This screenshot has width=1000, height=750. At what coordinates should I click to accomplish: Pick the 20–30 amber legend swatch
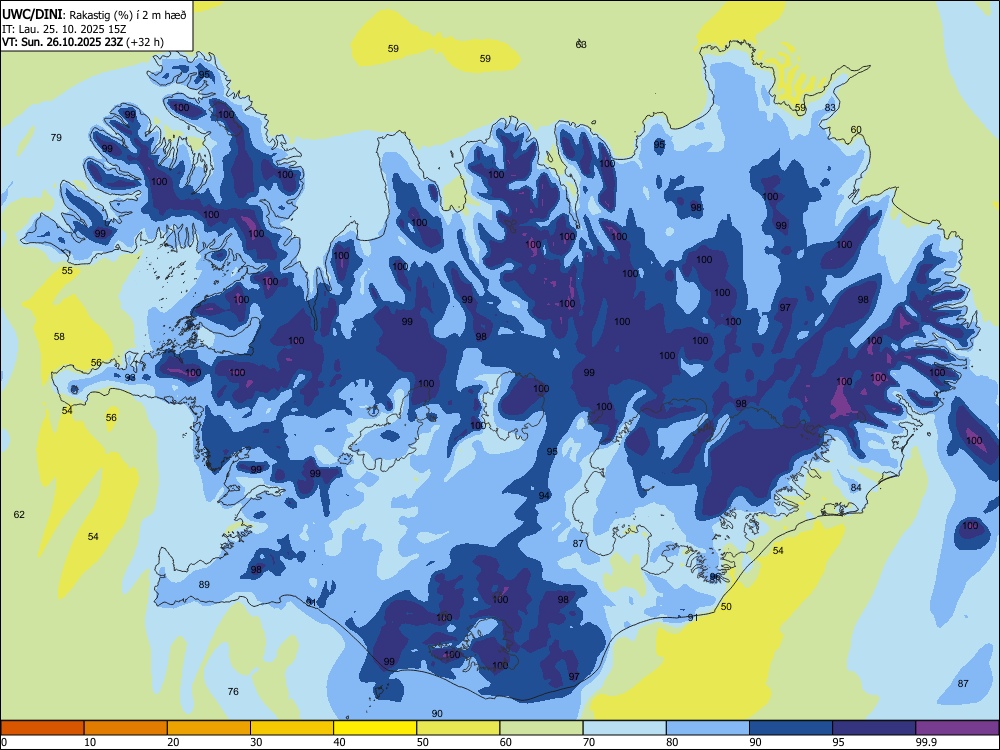[209, 728]
